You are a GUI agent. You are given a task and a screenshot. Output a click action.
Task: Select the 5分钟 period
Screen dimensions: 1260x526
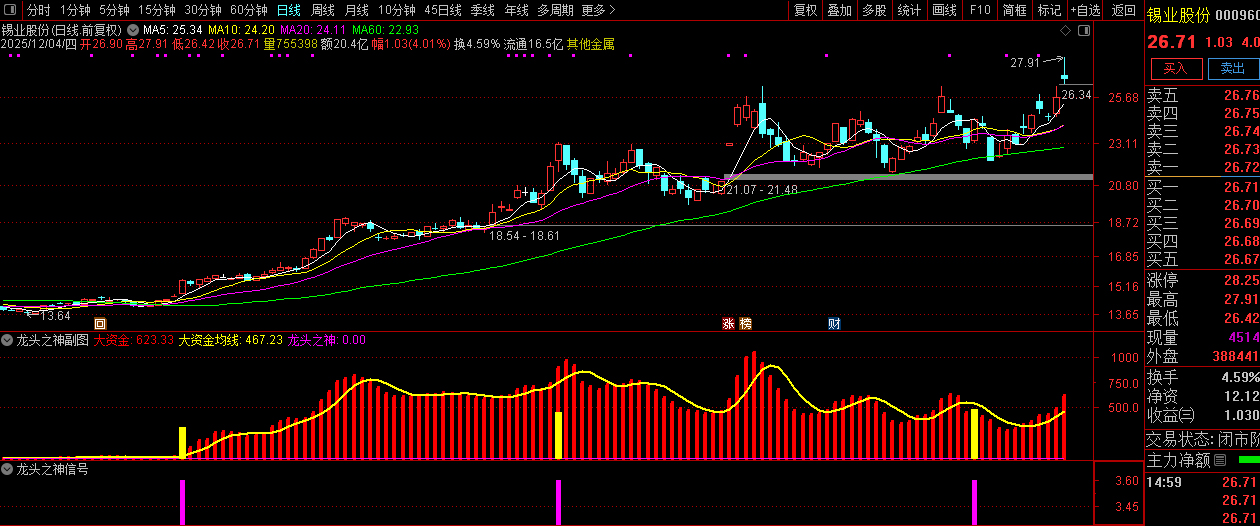[x=114, y=10]
